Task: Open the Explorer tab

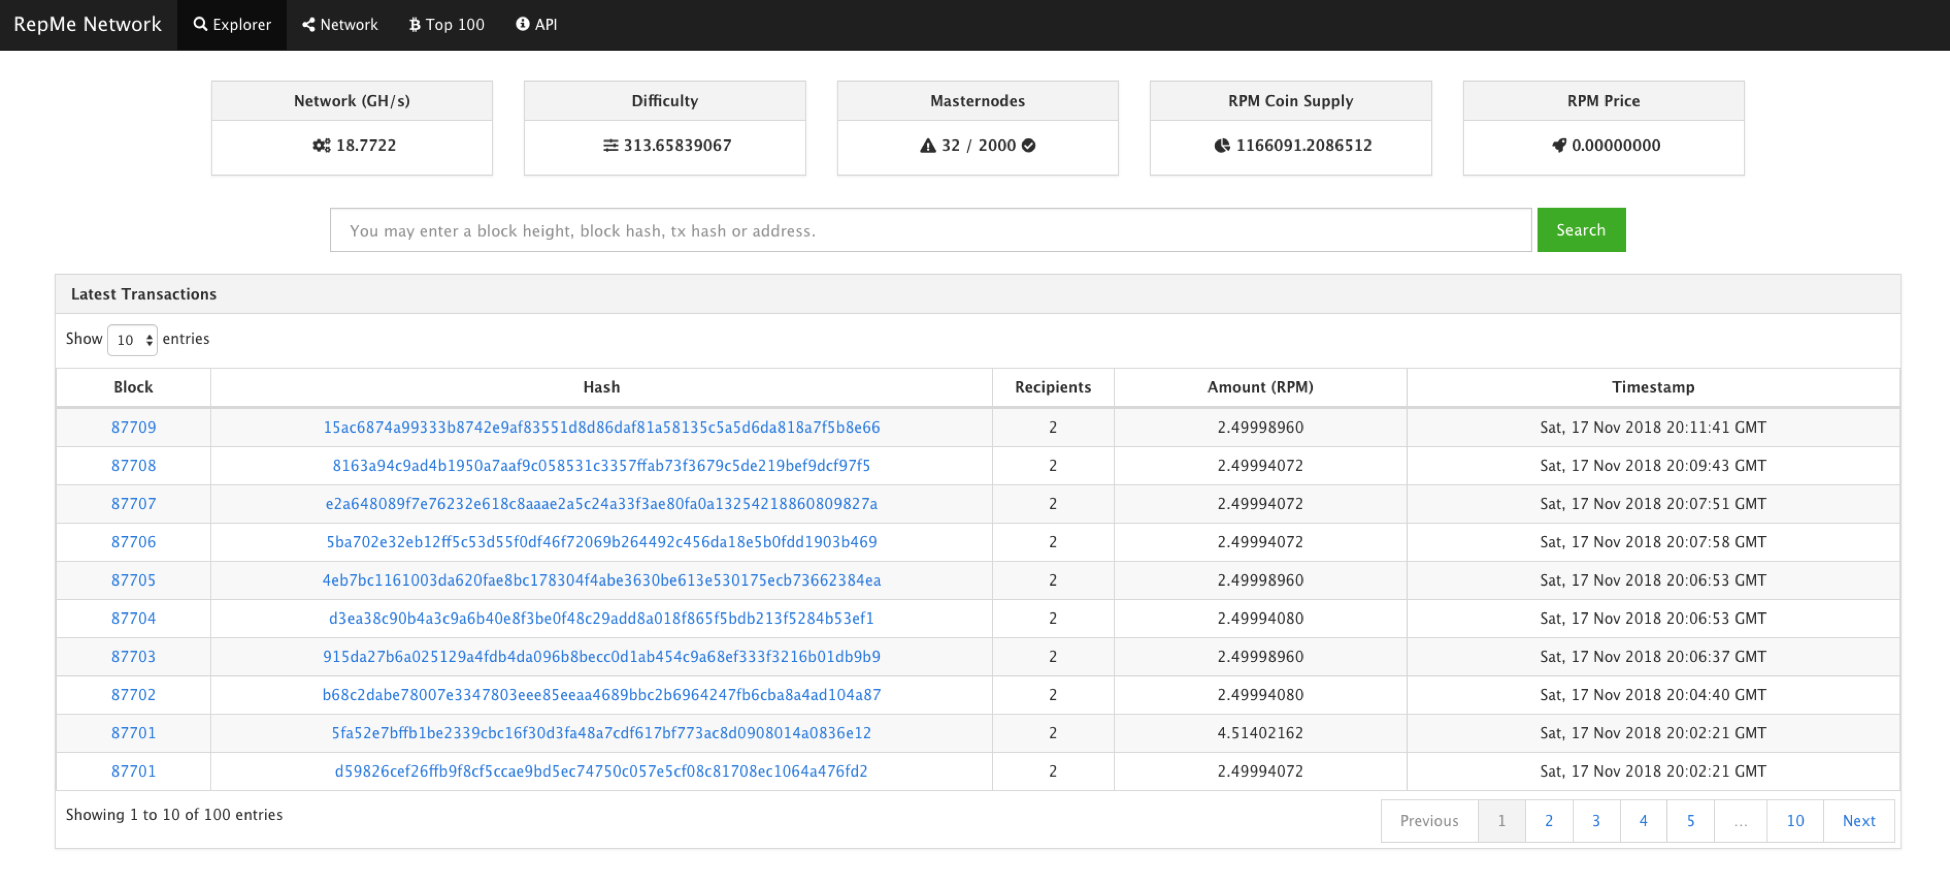Action: click(x=232, y=25)
